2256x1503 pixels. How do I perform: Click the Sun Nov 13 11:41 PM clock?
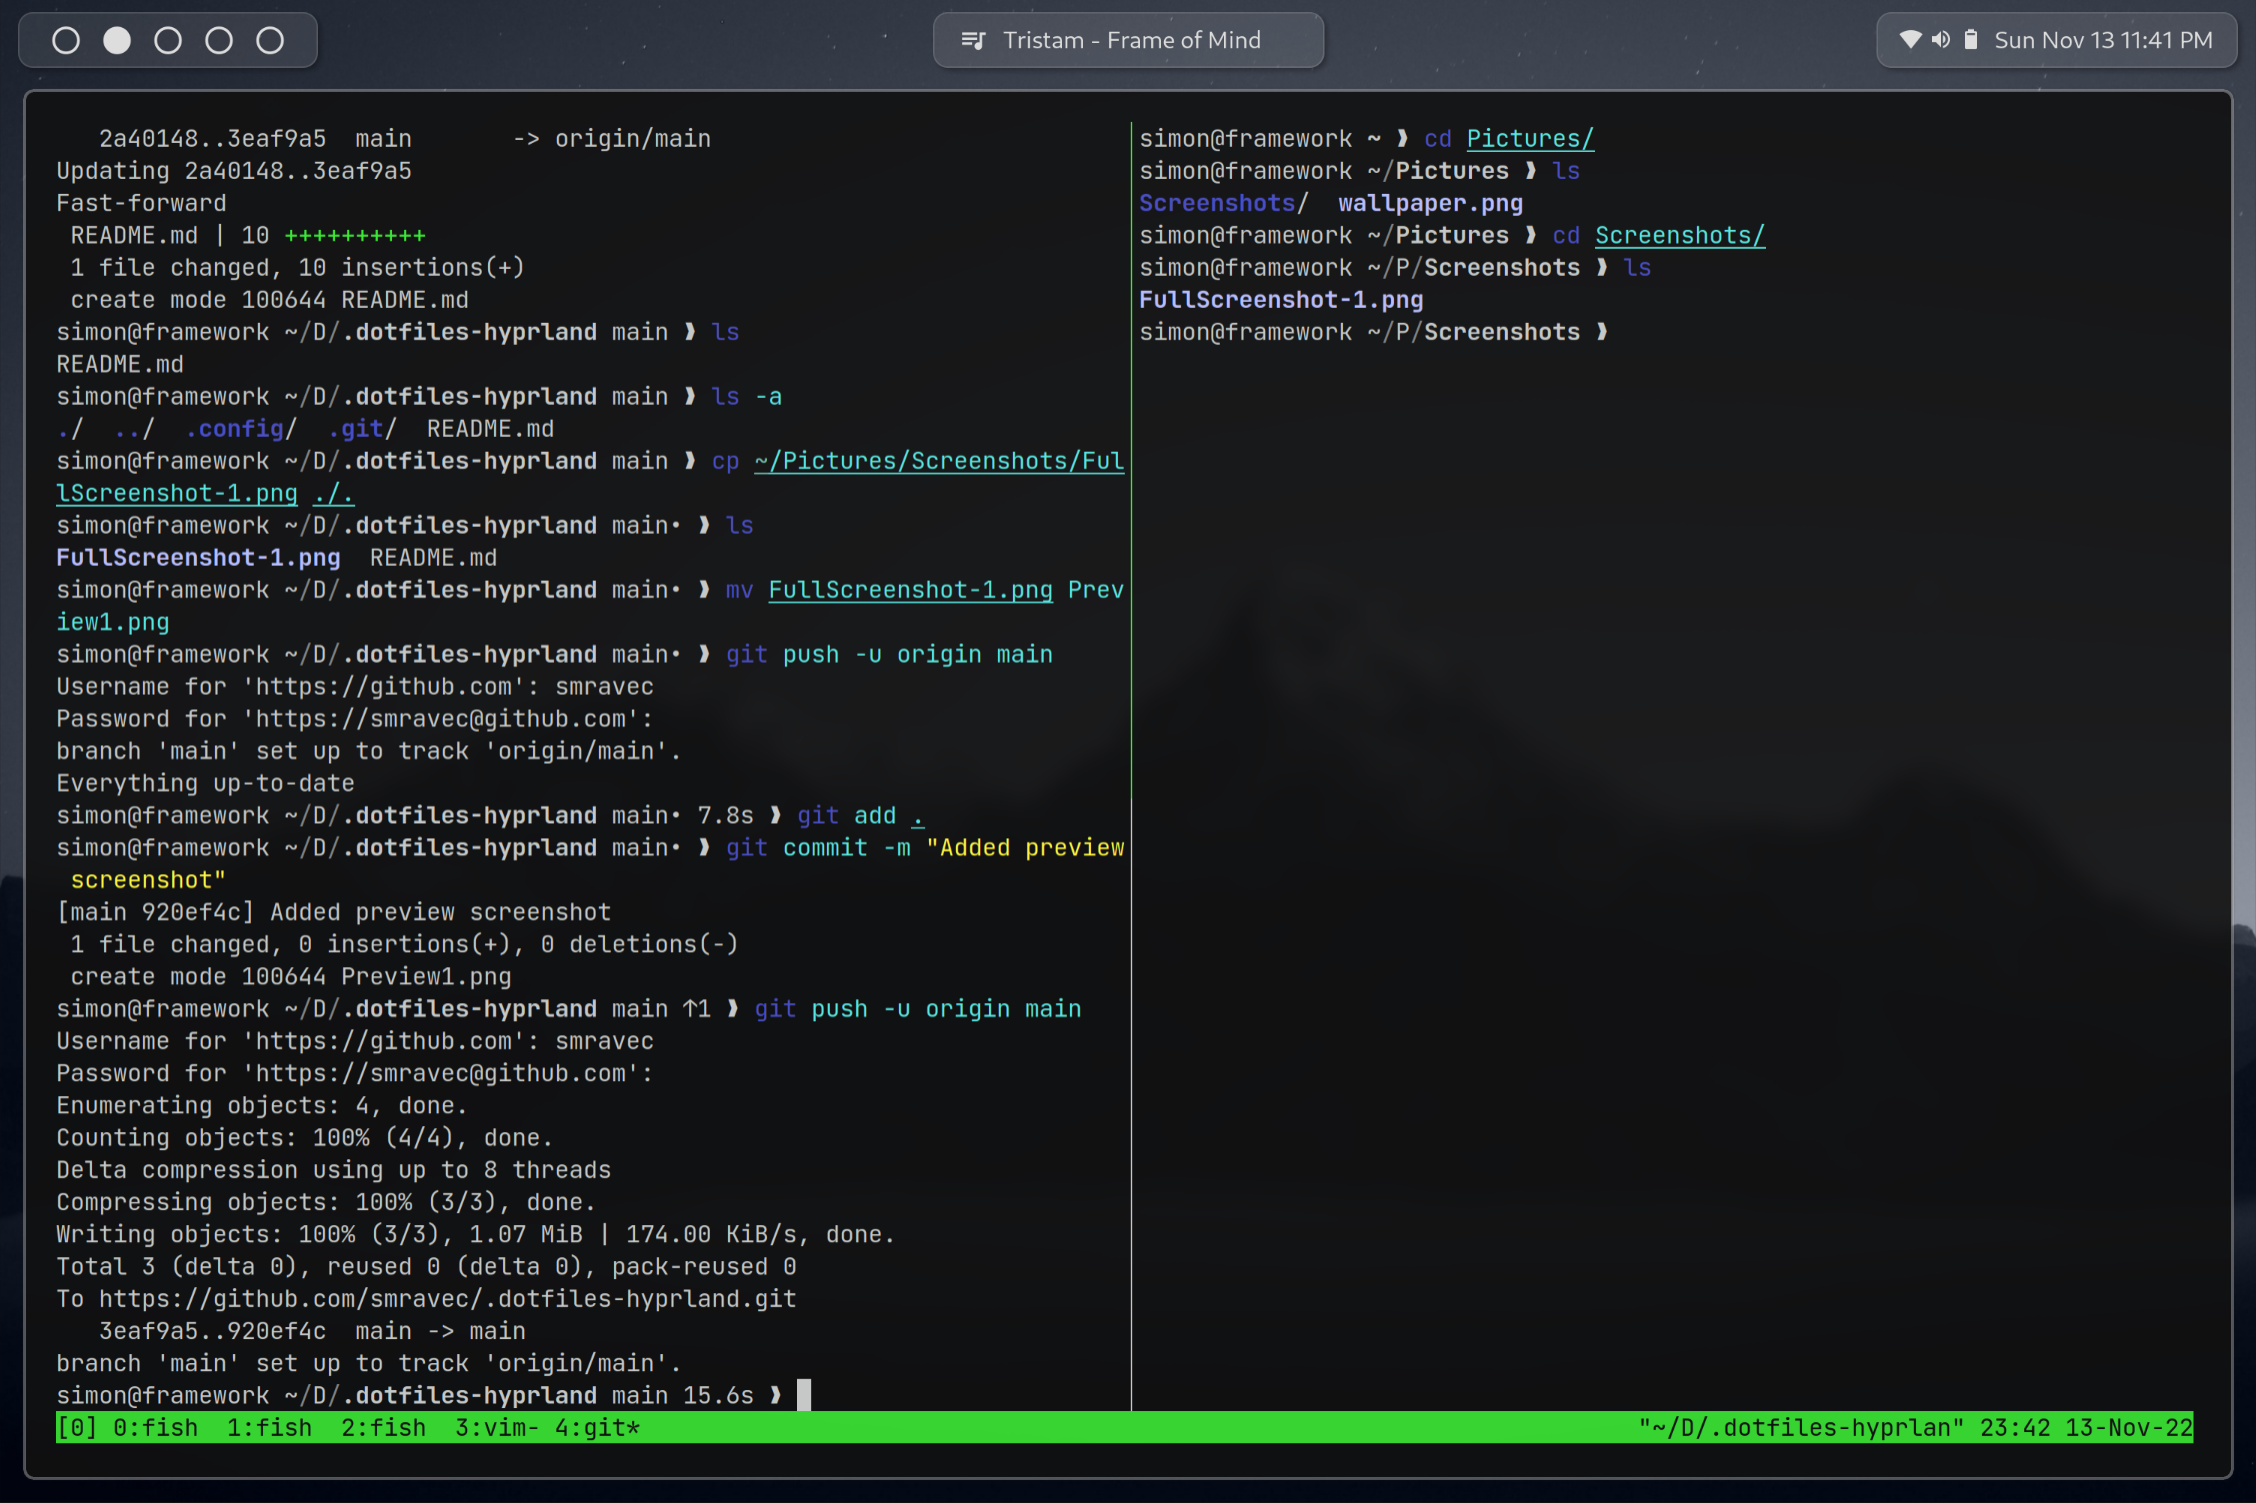pyautogui.click(x=2103, y=40)
